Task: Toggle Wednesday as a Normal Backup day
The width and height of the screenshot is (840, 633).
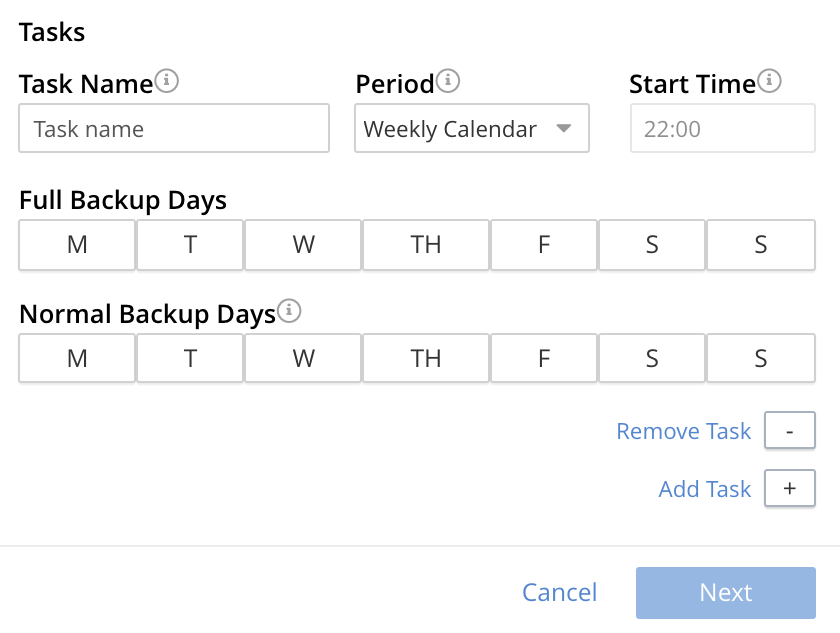Action: coord(302,359)
